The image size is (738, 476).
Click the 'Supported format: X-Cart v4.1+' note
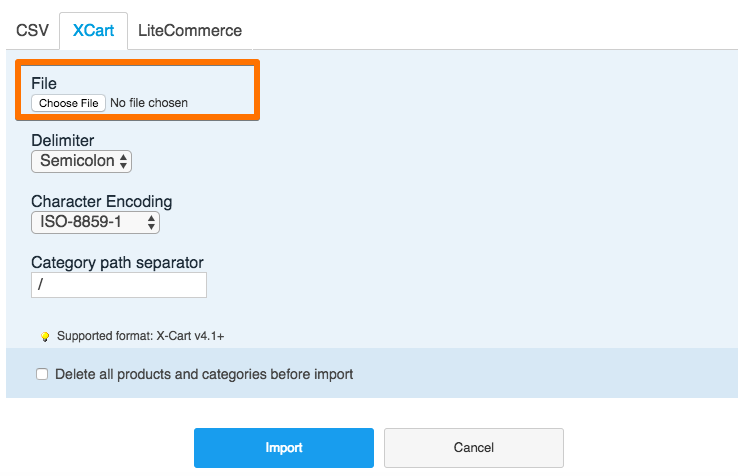click(148, 337)
